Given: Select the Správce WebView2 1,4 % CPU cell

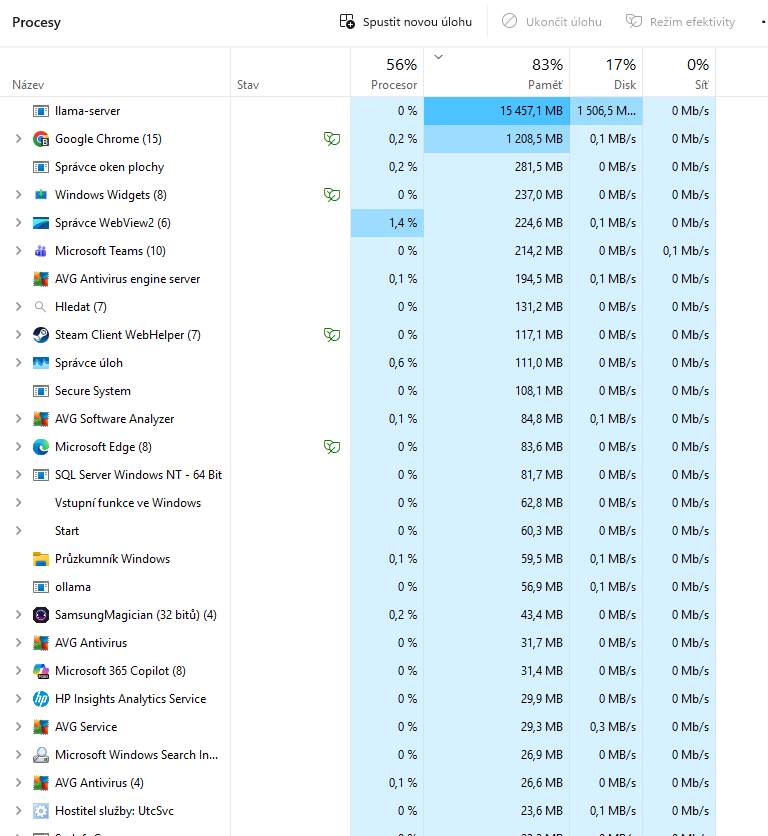Looking at the screenshot, I should (x=387, y=223).
